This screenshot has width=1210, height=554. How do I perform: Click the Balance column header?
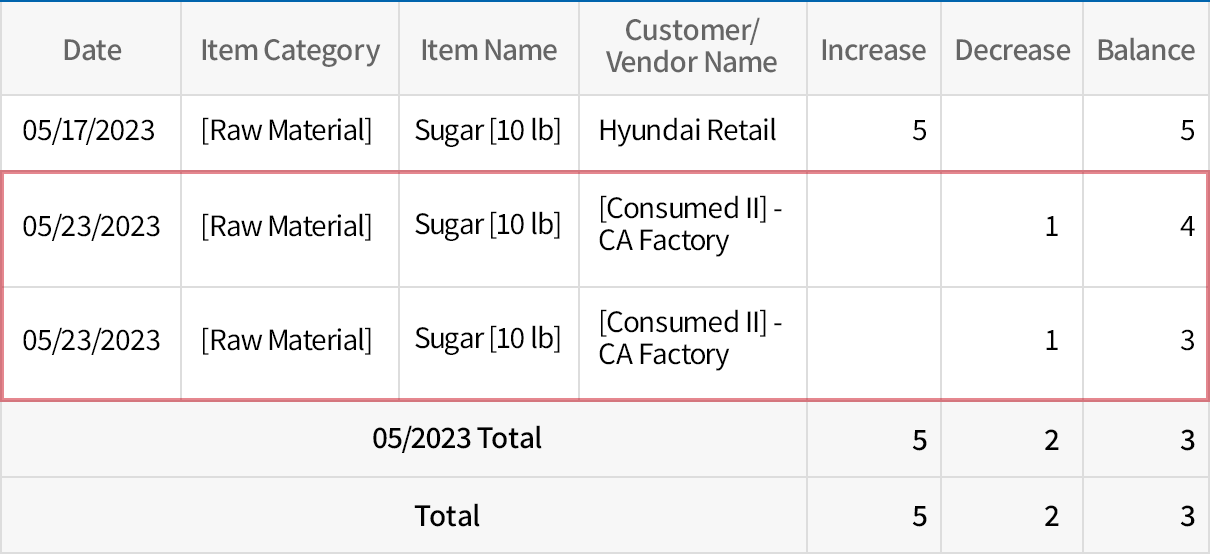(x=1146, y=50)
